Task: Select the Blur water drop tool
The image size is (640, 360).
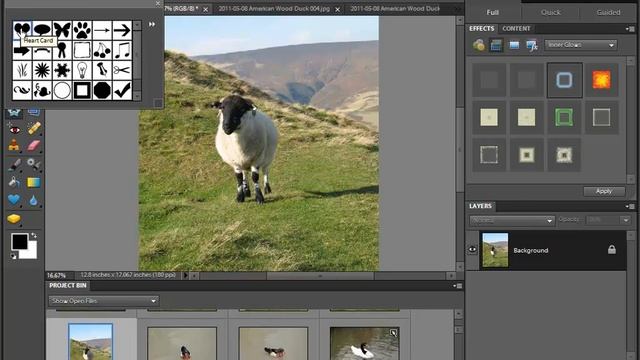Action: tap(33, 200)
